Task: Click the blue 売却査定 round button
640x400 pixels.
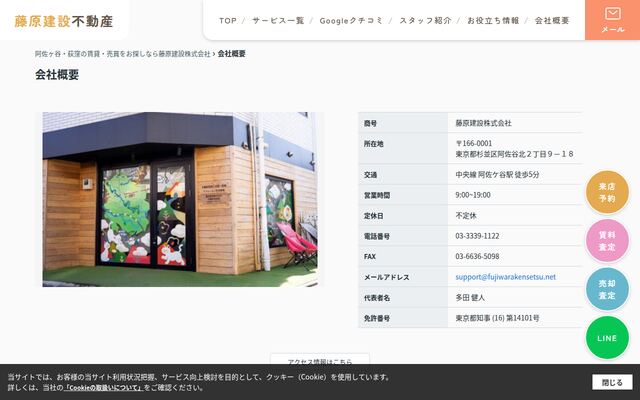Action: (607, 289)
